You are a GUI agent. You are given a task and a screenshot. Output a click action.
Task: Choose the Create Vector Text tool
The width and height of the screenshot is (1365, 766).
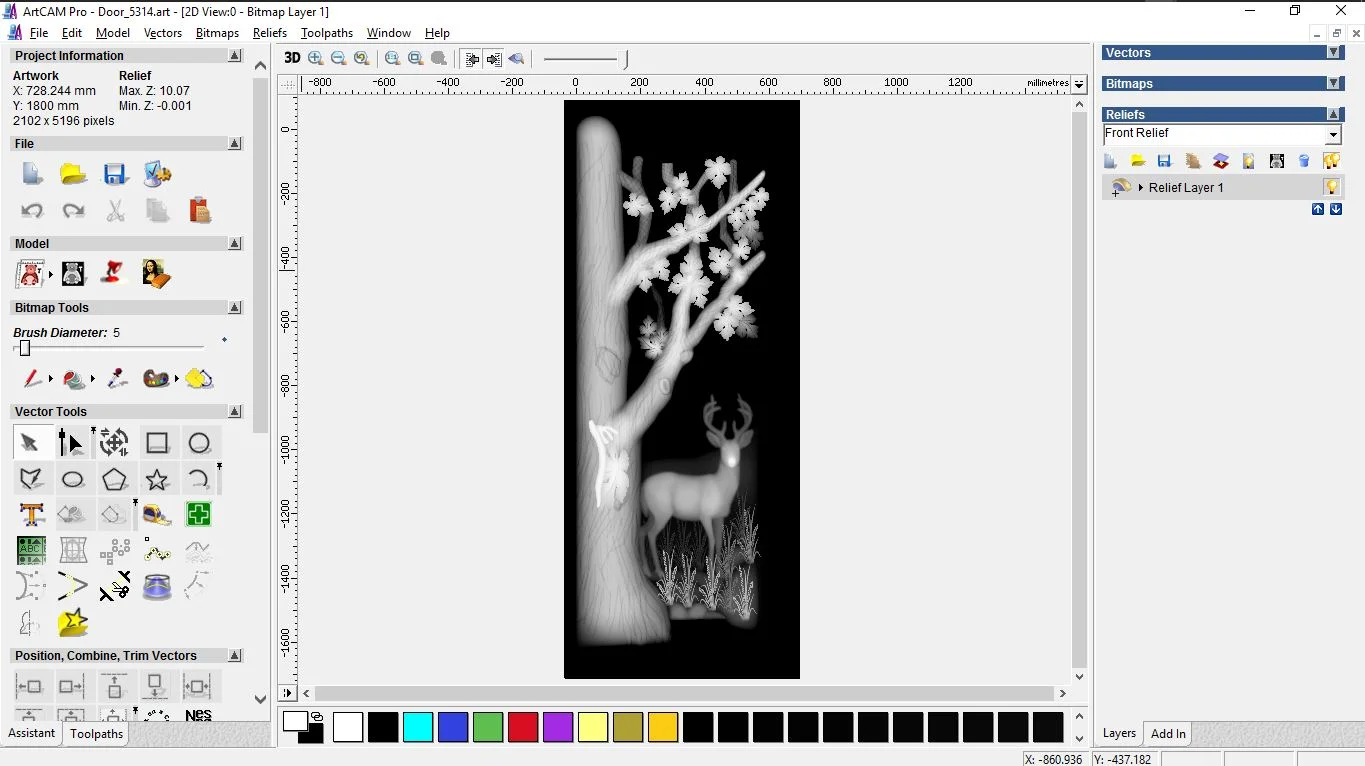pos(31,515)
